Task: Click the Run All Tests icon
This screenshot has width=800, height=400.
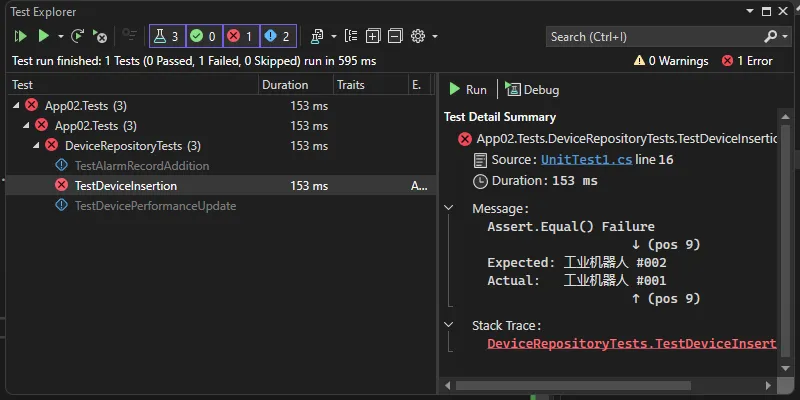Action: pos(20,36)
